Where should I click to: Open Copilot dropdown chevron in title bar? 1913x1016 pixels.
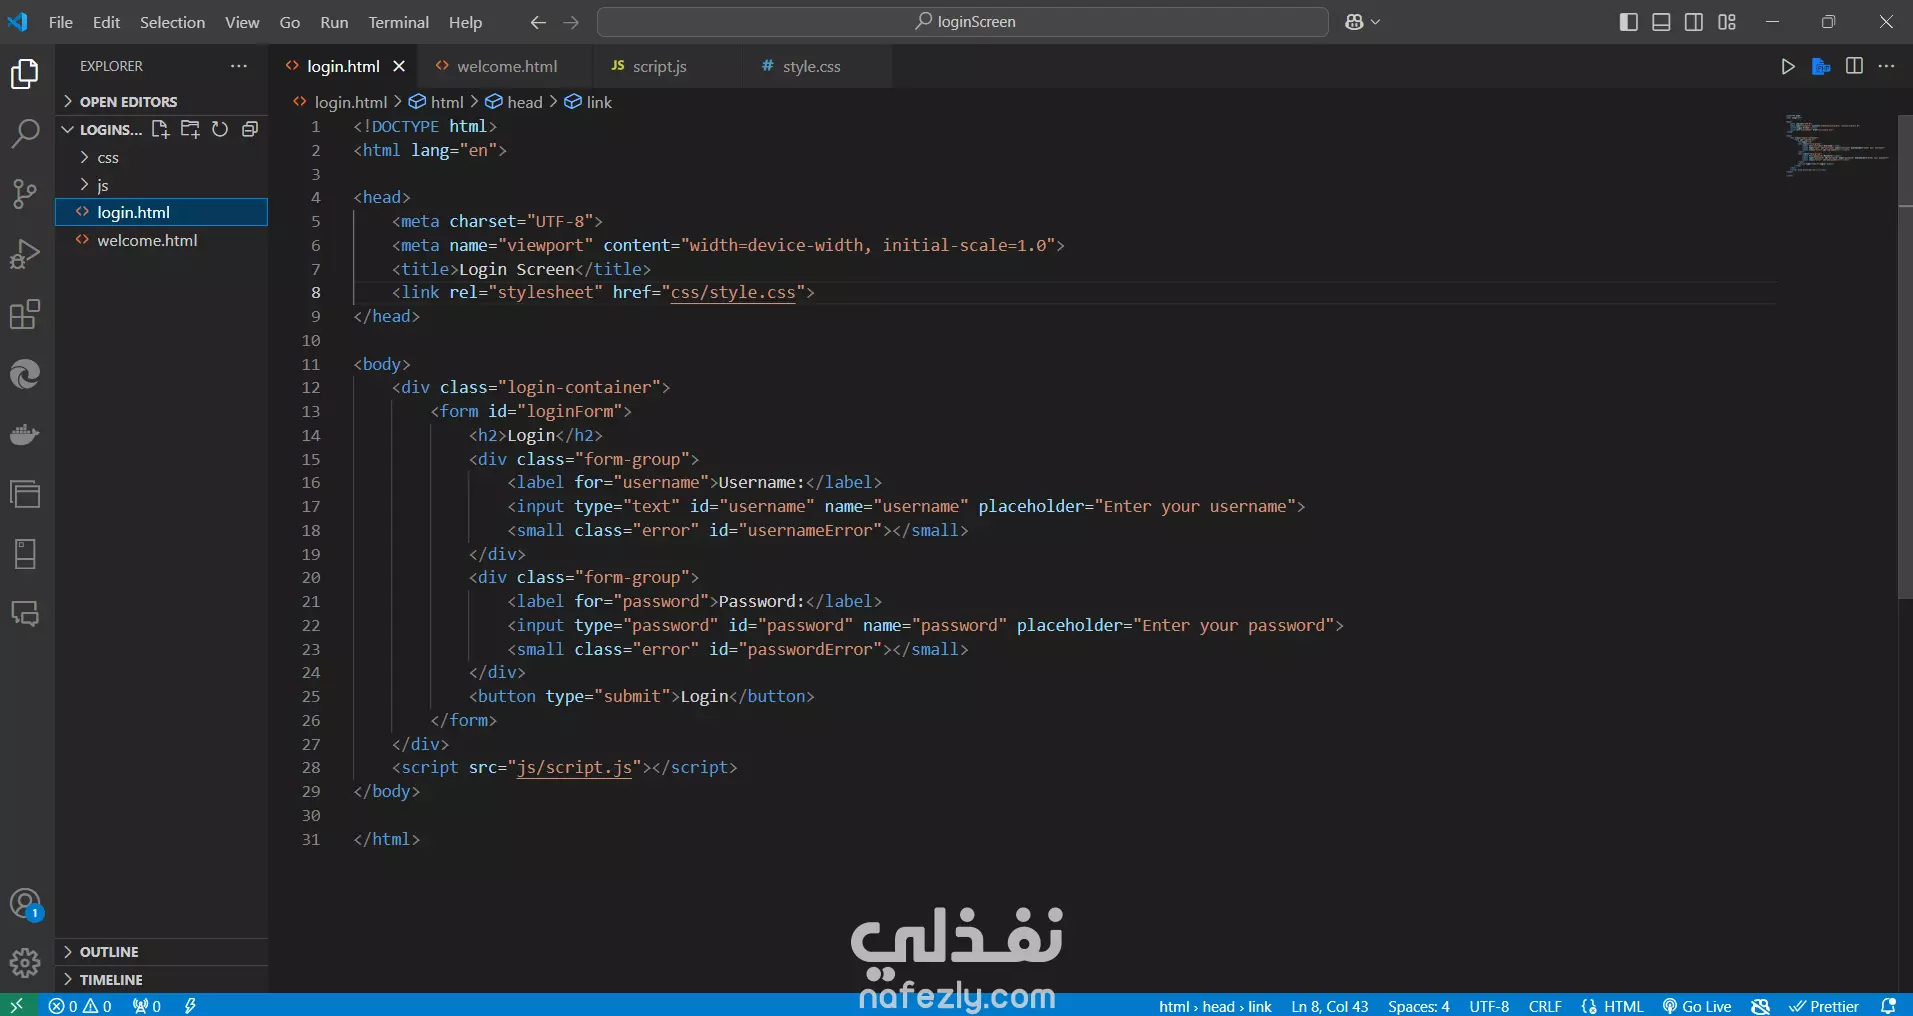click(1376, 22)
